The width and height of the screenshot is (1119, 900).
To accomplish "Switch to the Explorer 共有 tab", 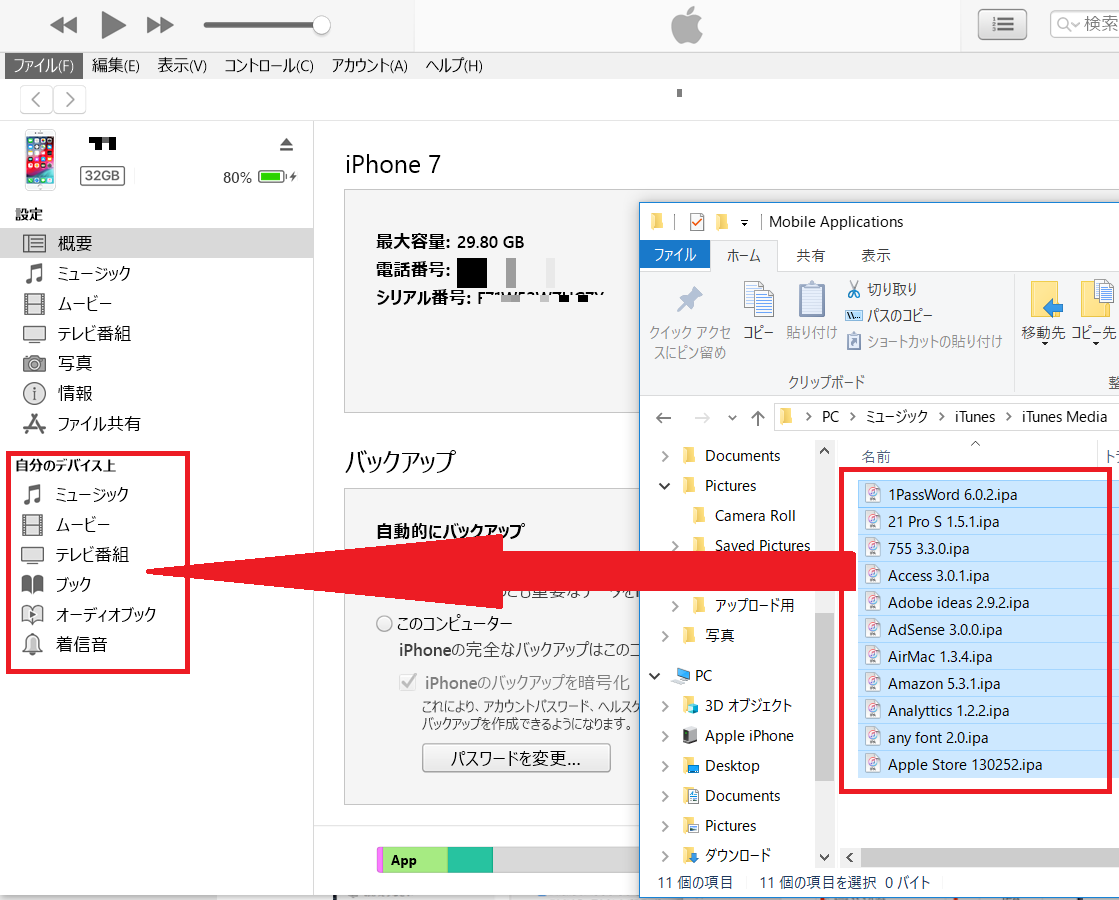I will (810, 256).
